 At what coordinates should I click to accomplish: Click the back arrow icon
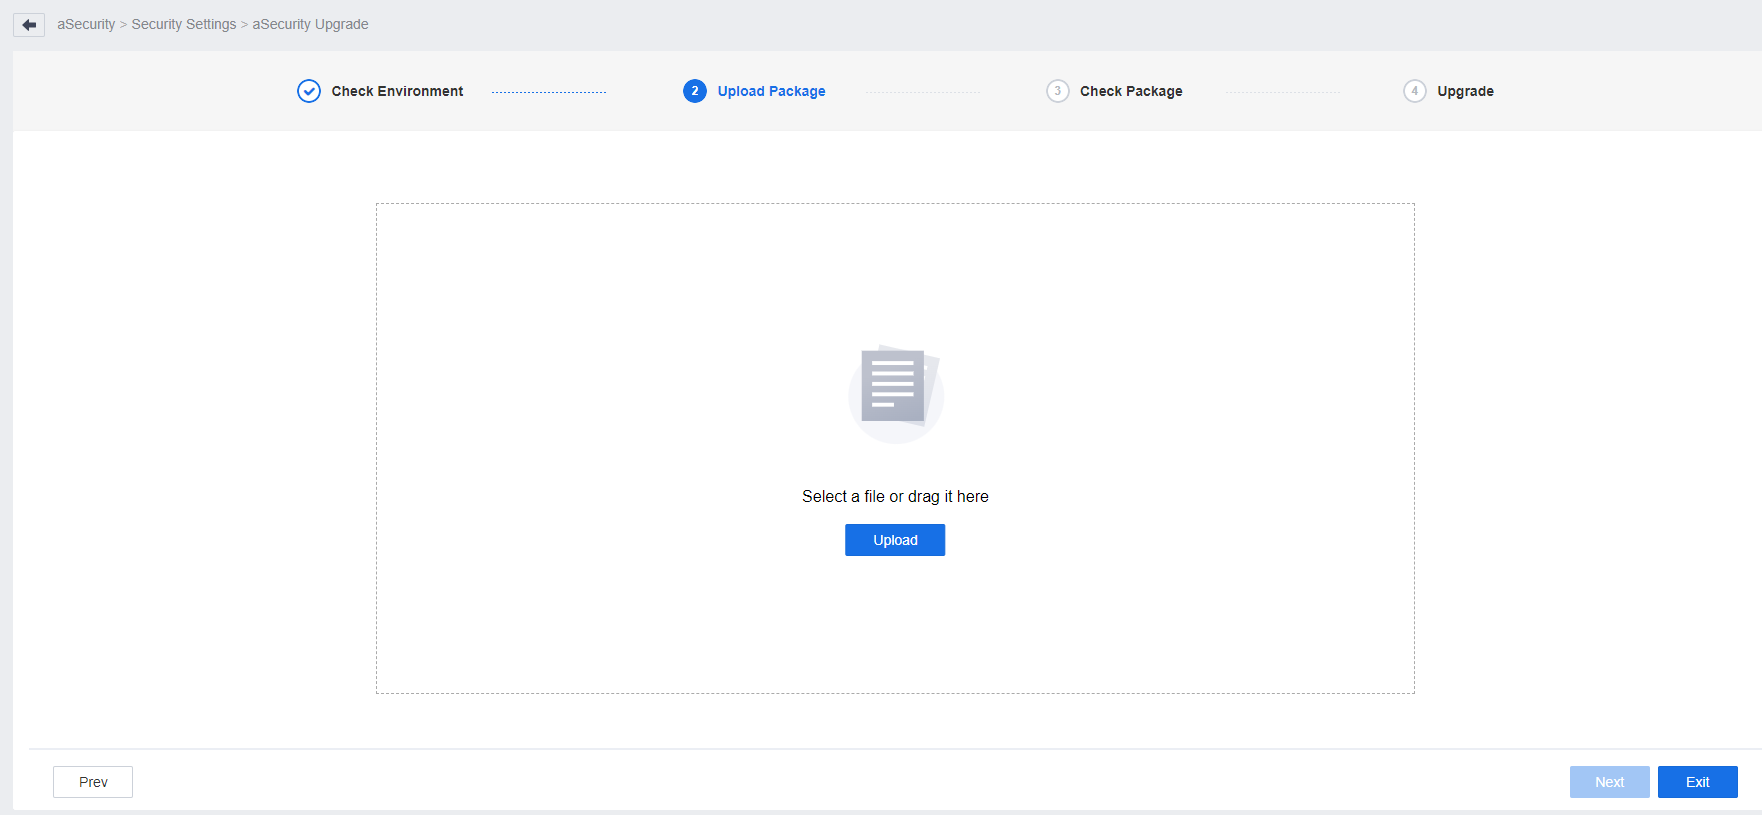click(x=29, y=25)
